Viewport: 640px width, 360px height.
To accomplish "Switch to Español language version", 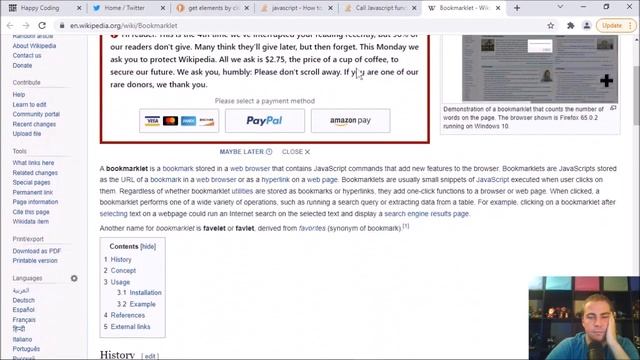I will pos(23,310).
